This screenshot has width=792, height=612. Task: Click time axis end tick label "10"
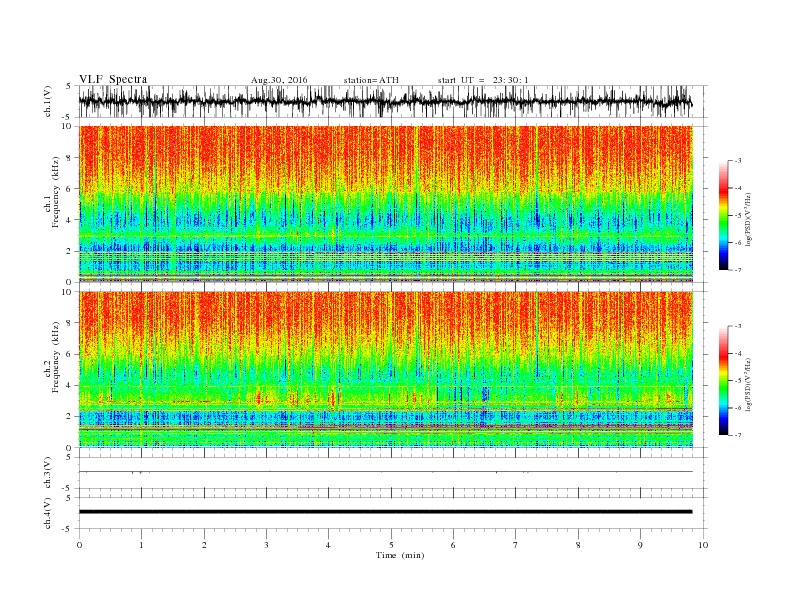coord(703,545)
